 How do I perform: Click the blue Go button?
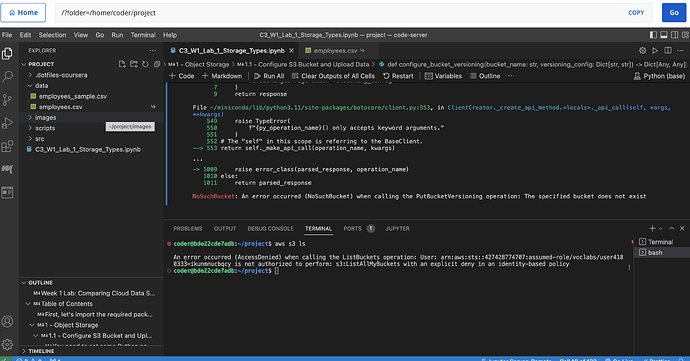coord(674,13)
